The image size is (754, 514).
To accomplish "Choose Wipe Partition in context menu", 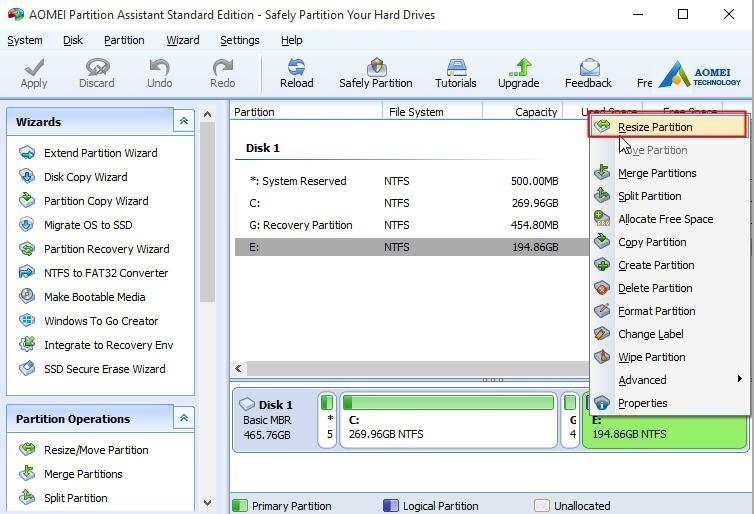I will pos(668,357).
